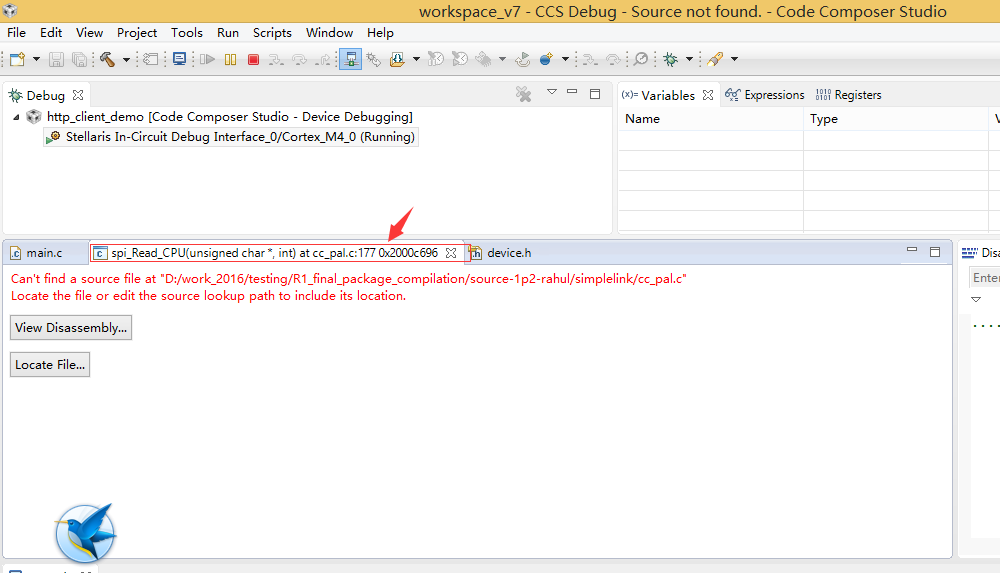Close the spi_Read_CPU editor tab
The height and width of the screenshot is (573, 1000).
tap(451, 253)
